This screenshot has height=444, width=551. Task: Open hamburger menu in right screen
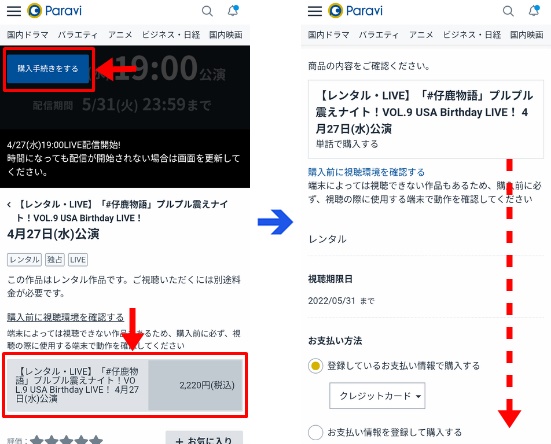click(315, 11)
